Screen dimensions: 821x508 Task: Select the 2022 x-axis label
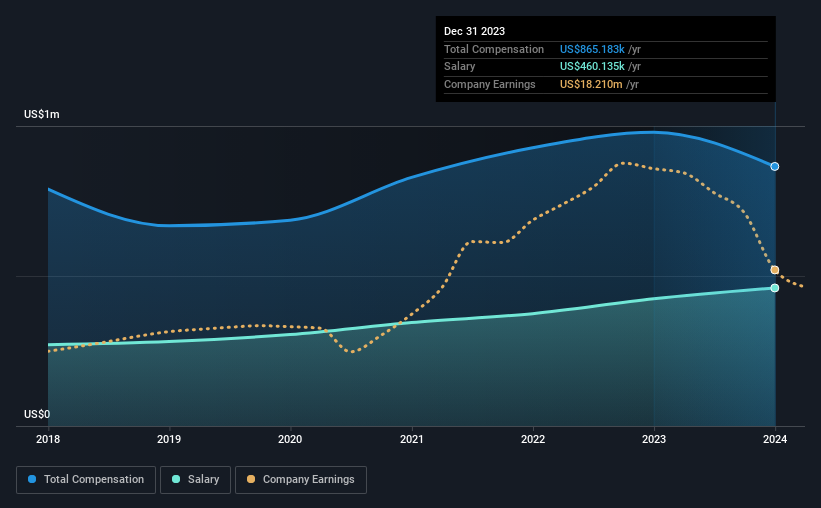point(533,439)
